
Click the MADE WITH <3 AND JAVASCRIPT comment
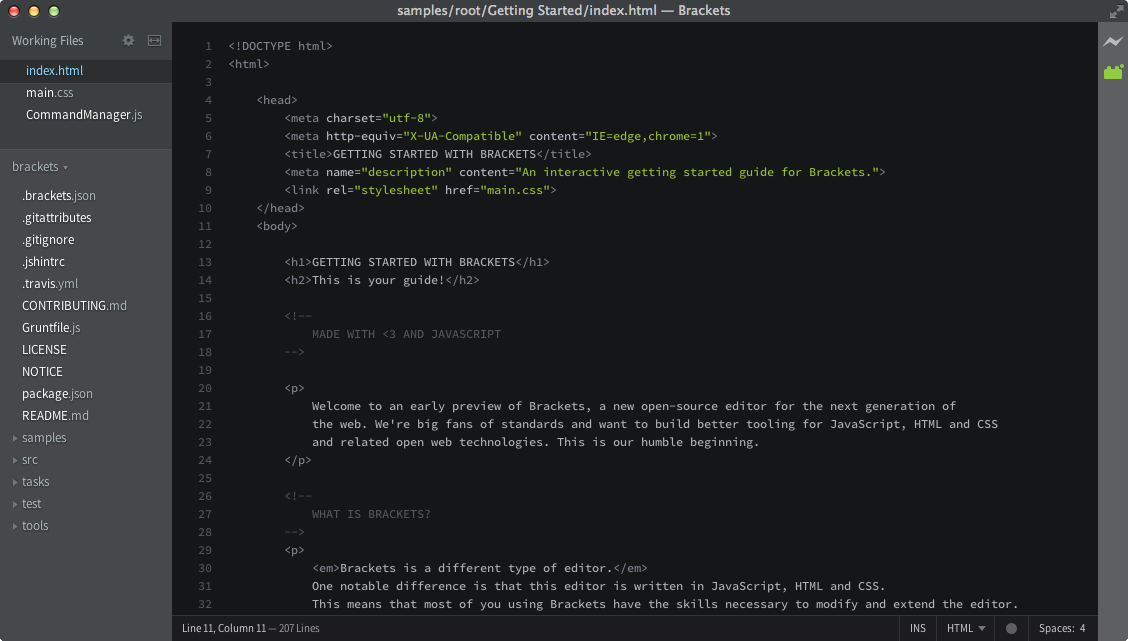[406, 334]
